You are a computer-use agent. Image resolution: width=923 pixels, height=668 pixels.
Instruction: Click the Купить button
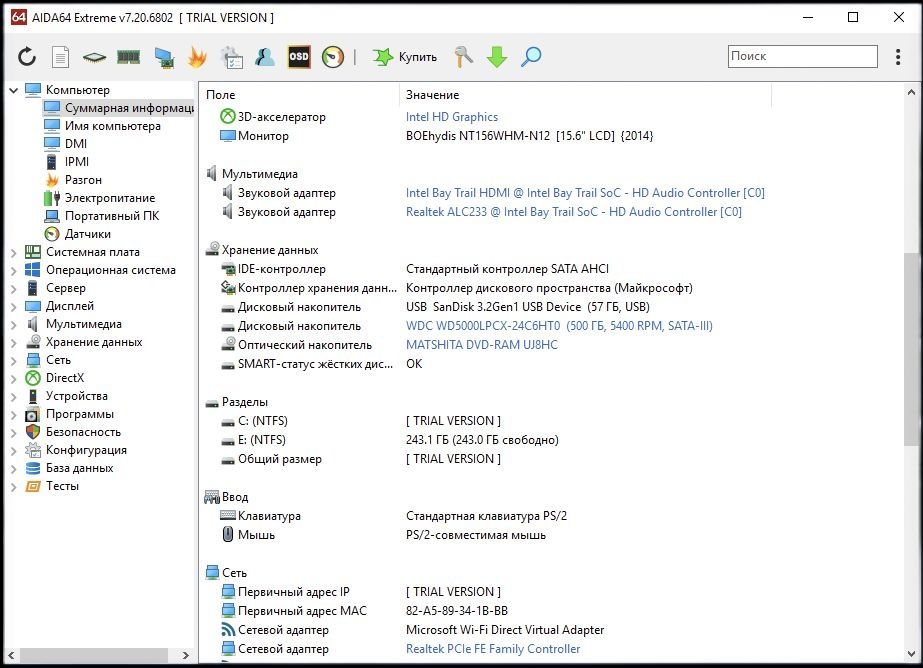(406, 57)
